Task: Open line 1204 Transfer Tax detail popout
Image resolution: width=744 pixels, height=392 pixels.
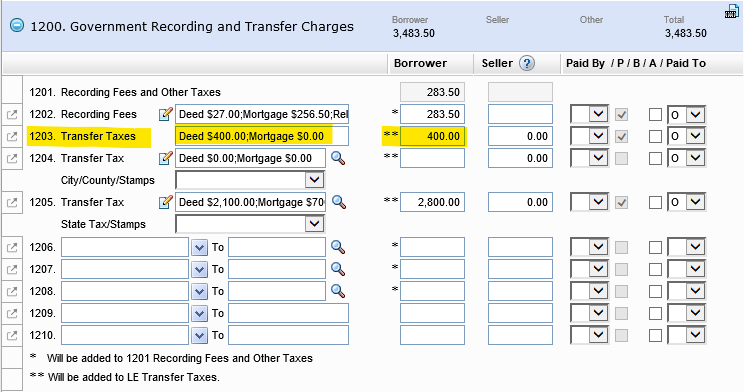Action: tap(12, 159)
